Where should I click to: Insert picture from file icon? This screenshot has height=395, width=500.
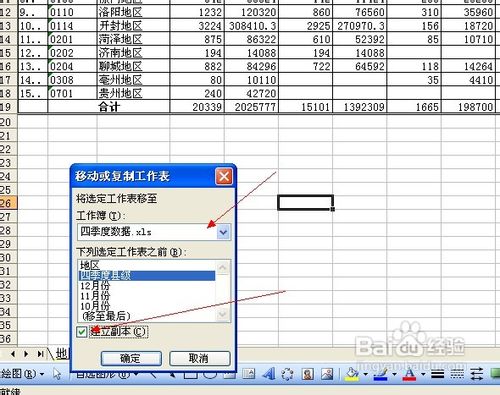[x=327, y=374]
